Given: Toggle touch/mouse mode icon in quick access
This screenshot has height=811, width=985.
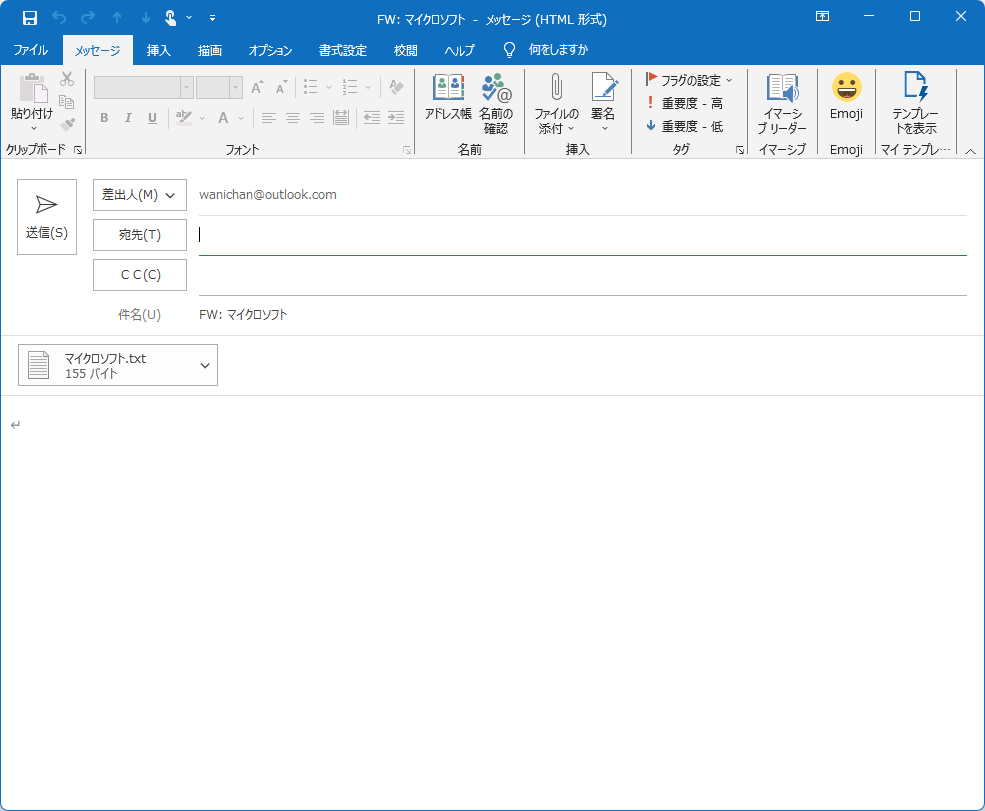Looking at the screenshot, I should 170,18.
